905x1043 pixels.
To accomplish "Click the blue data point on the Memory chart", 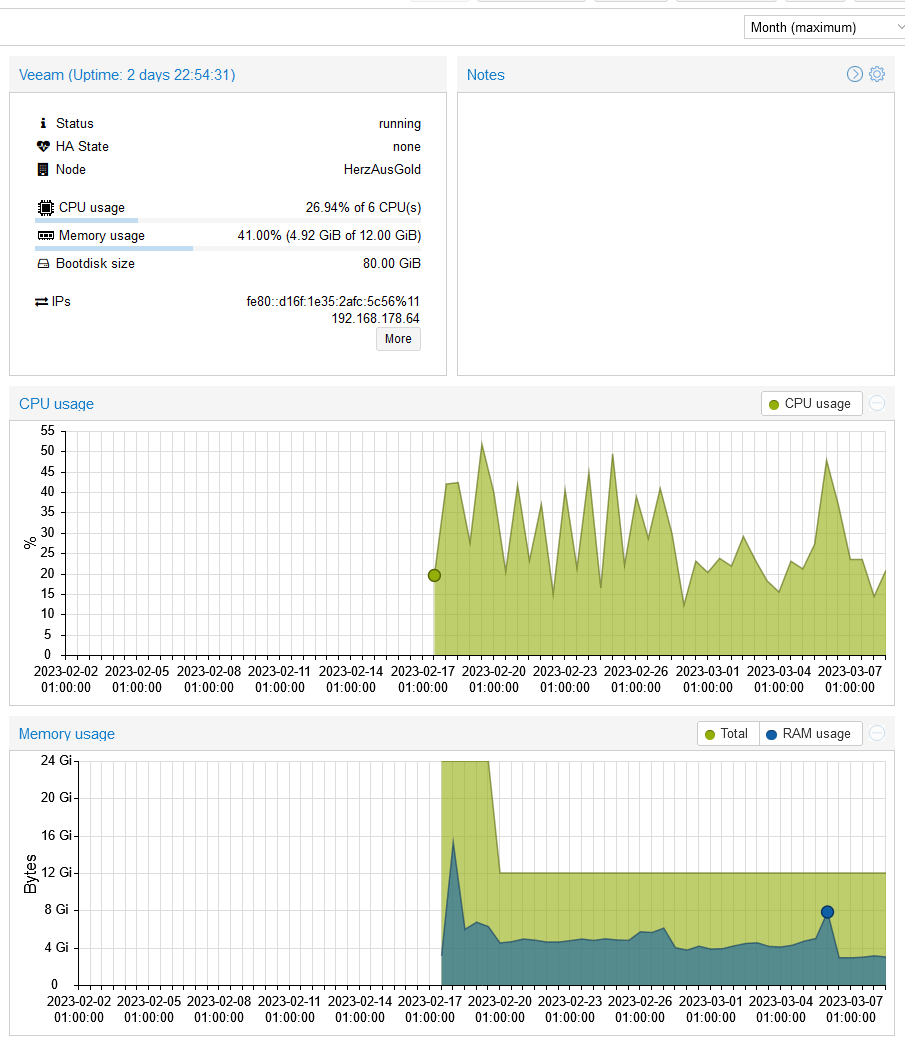I will coord(826,911).
